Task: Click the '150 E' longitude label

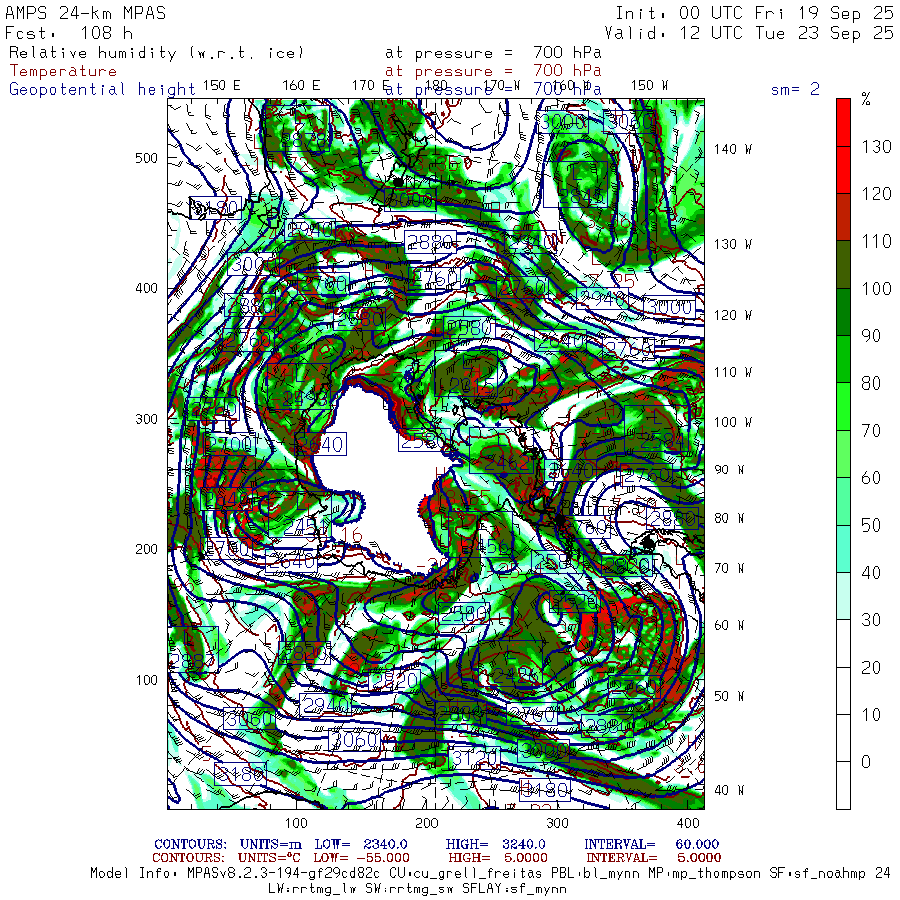Action: [x=222, y=86]
